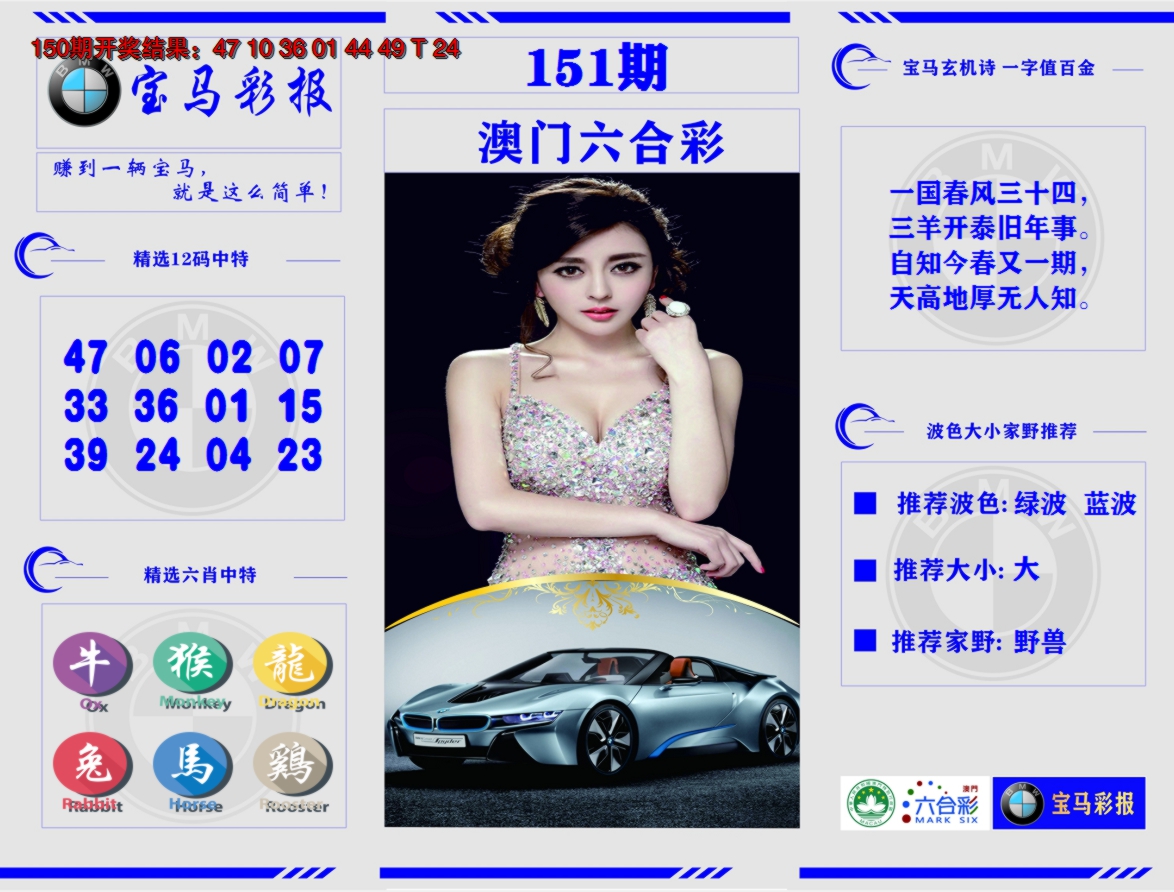Viewport: 1174px width, 892px height.
Task: Click number 07 in the 12-number grid
Action: coord(301,357)
